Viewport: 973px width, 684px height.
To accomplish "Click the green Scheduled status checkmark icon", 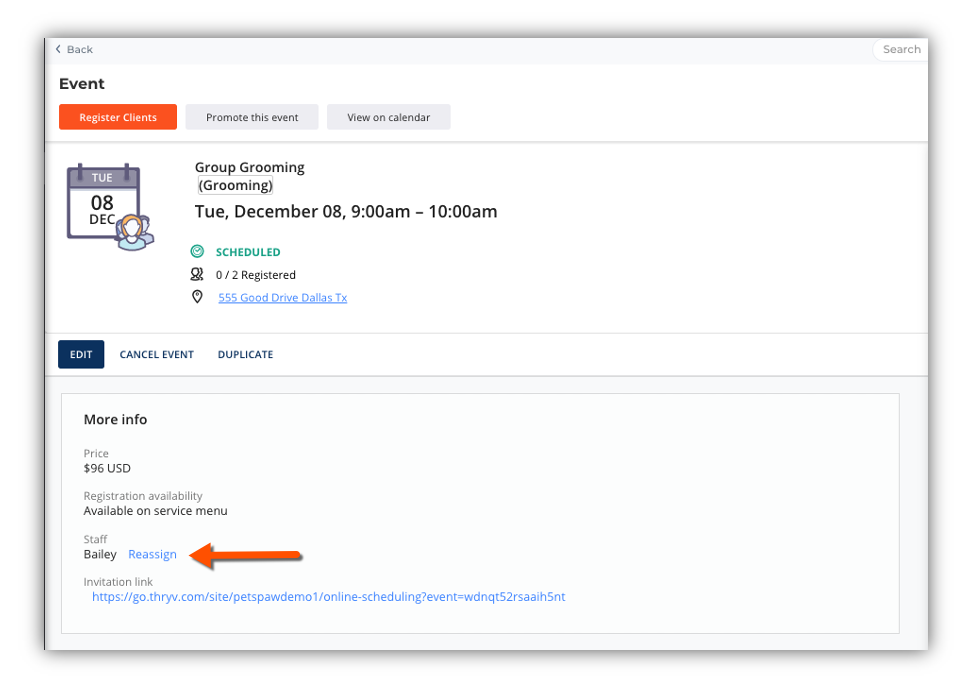I will point(197,251).
